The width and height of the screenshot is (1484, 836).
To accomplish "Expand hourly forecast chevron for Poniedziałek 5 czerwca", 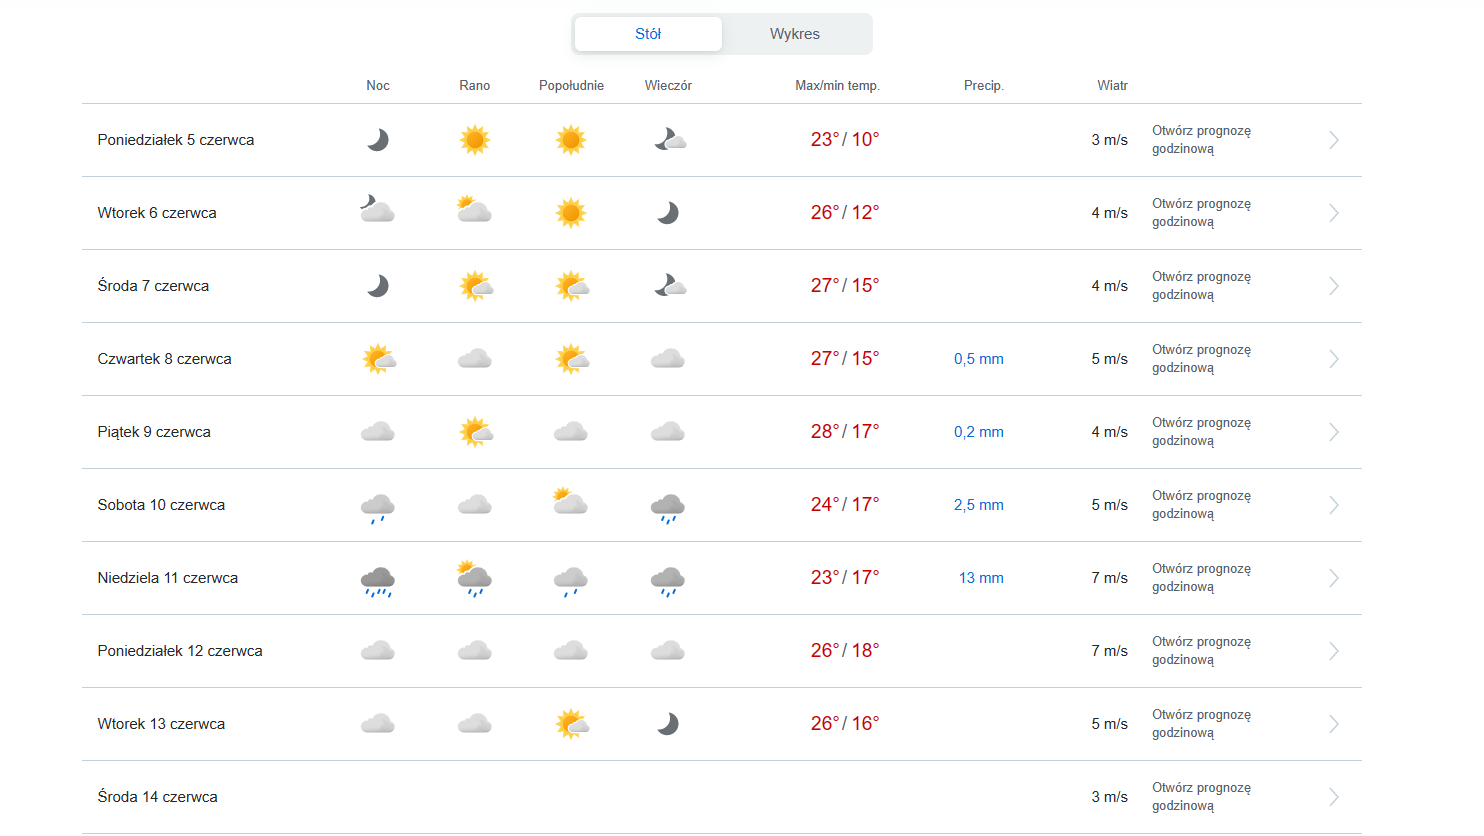I will 1334,140.
